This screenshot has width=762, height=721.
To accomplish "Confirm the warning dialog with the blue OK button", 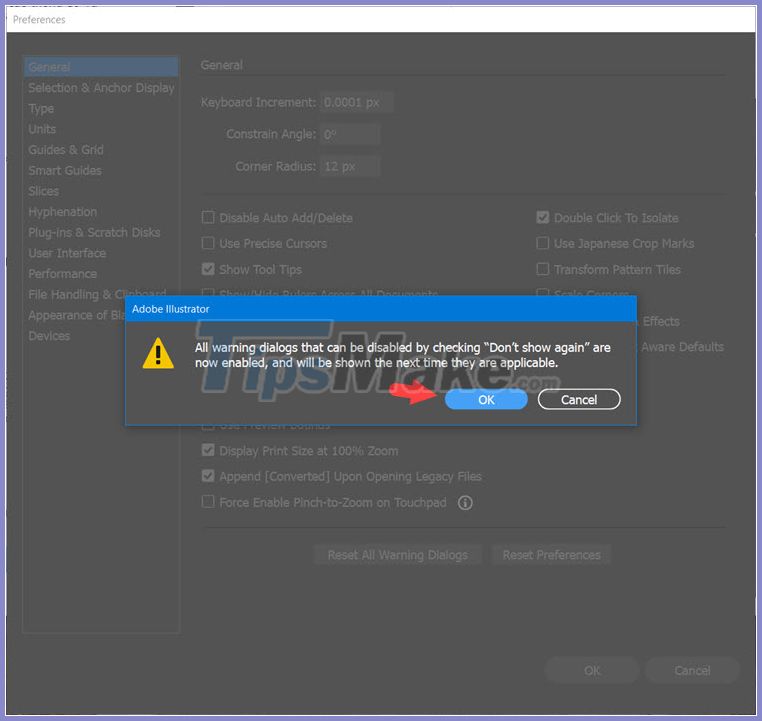I will click(x=485, y=399).
